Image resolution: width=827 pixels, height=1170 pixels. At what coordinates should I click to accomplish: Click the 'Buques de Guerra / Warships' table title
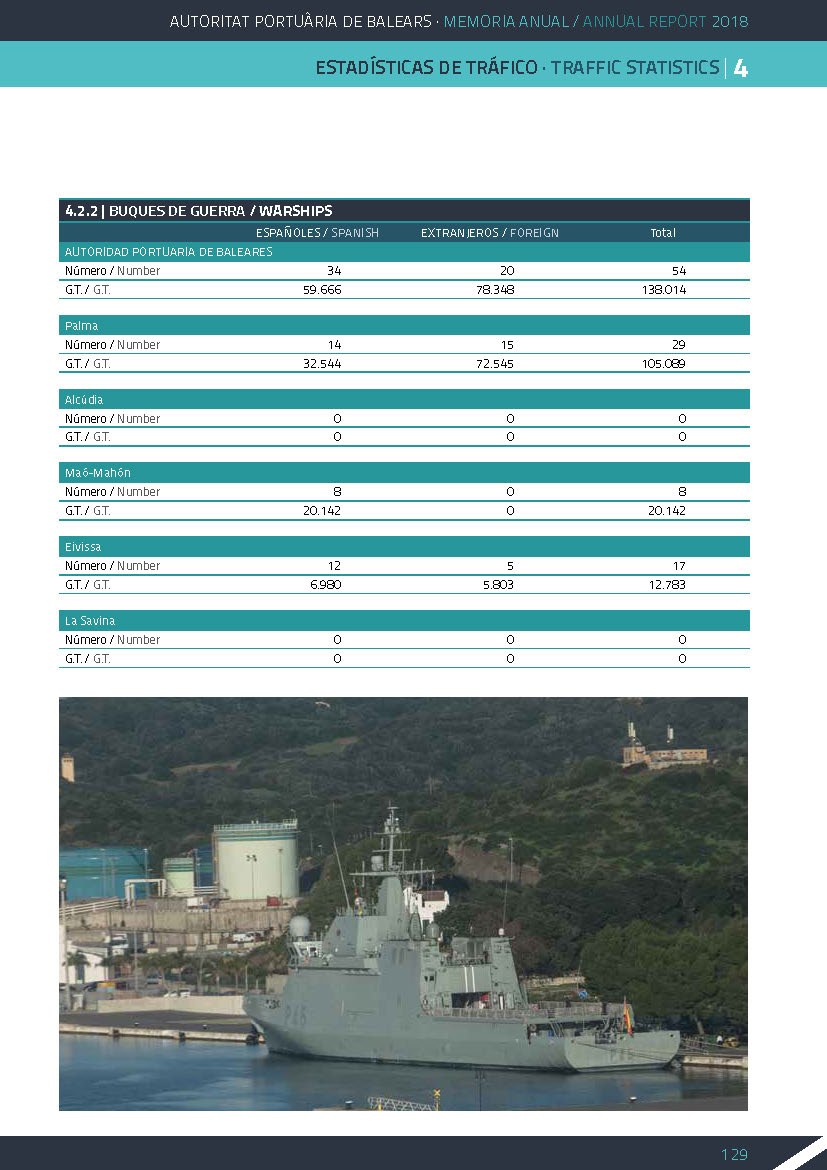point(199,211)
